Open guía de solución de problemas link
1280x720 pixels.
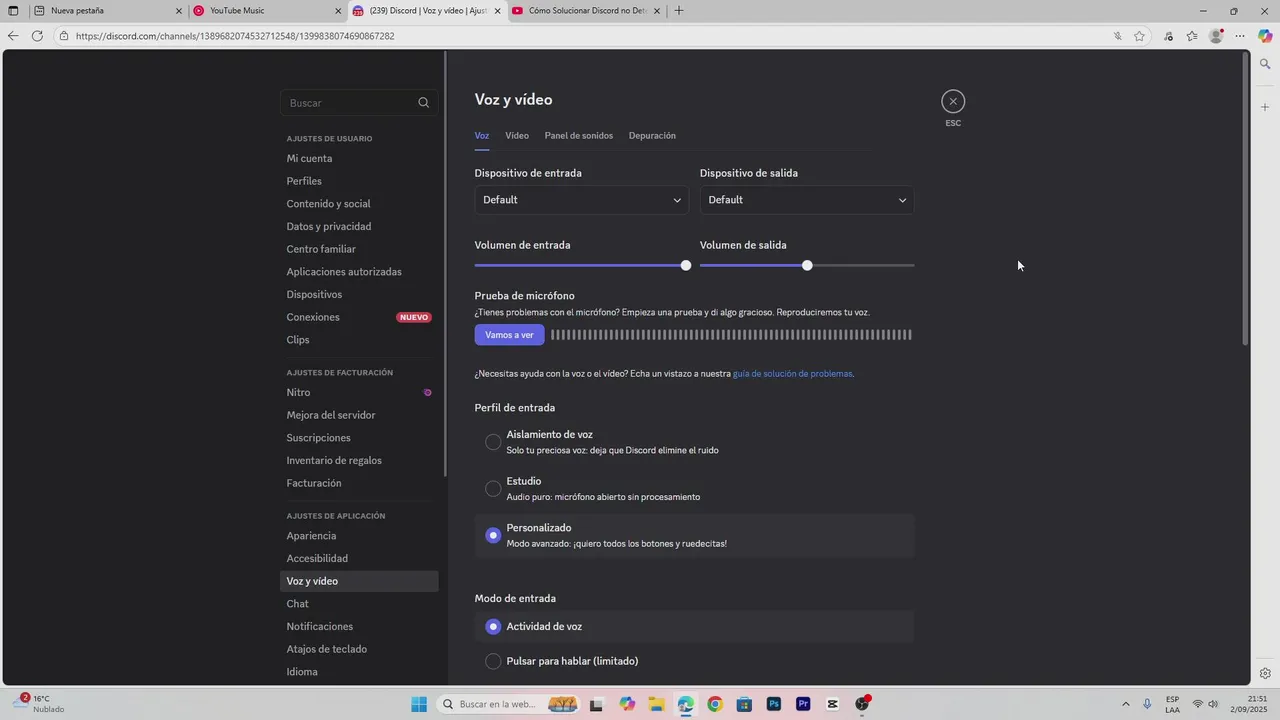[x=793, y=374]
